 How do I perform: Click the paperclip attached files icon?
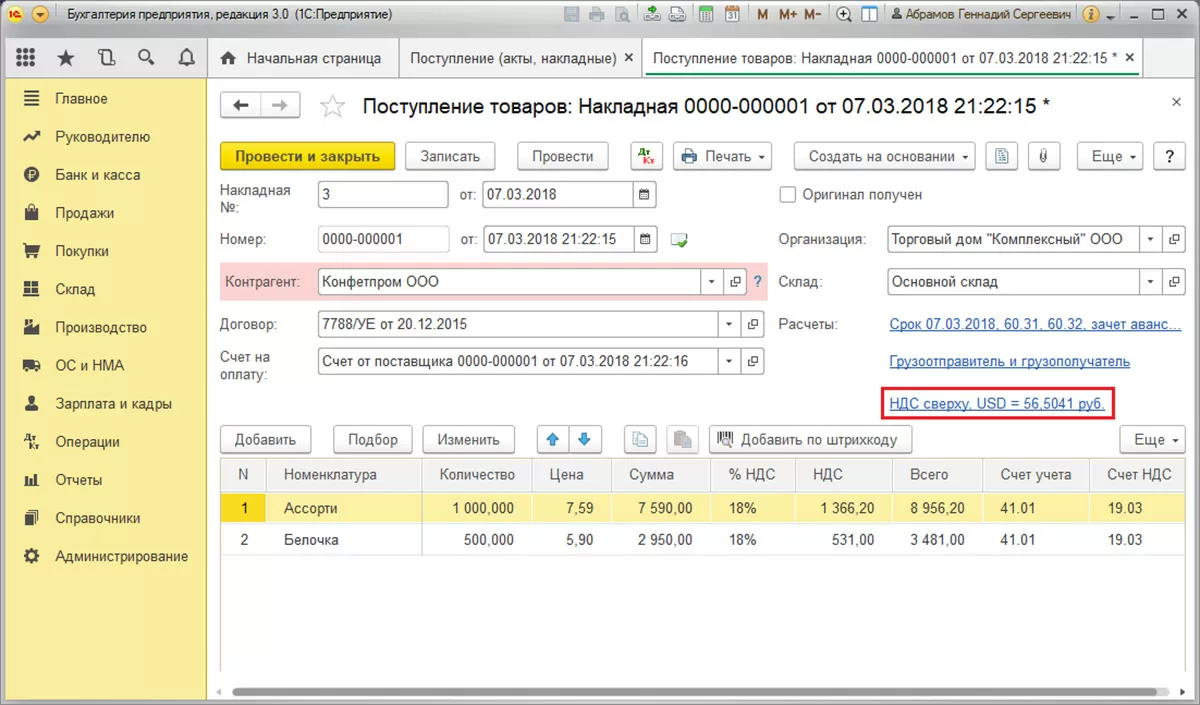tap(1042, 157)
